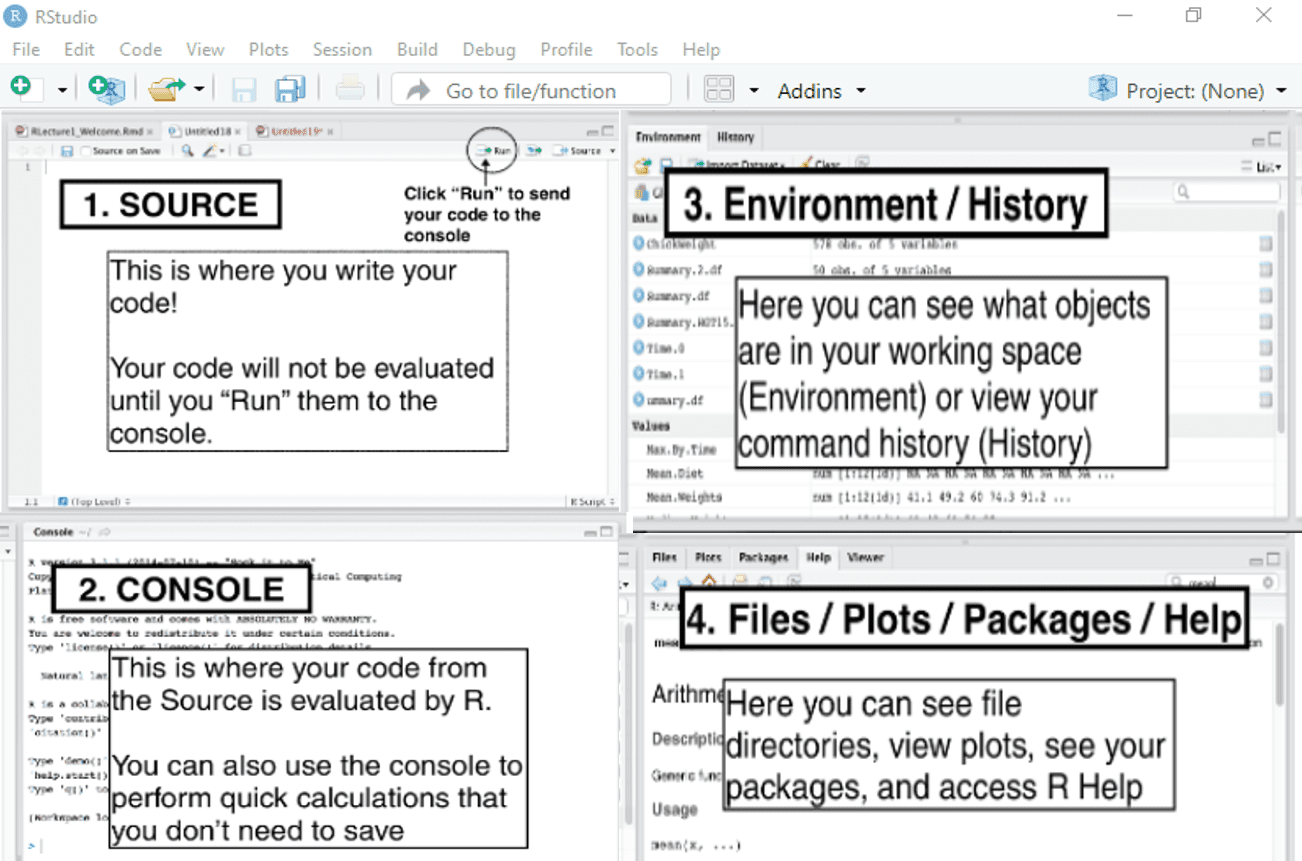Click the Workspace Panes grid icon
The height and width of the screenshot is (861, 1302).
tap(719, 89)
